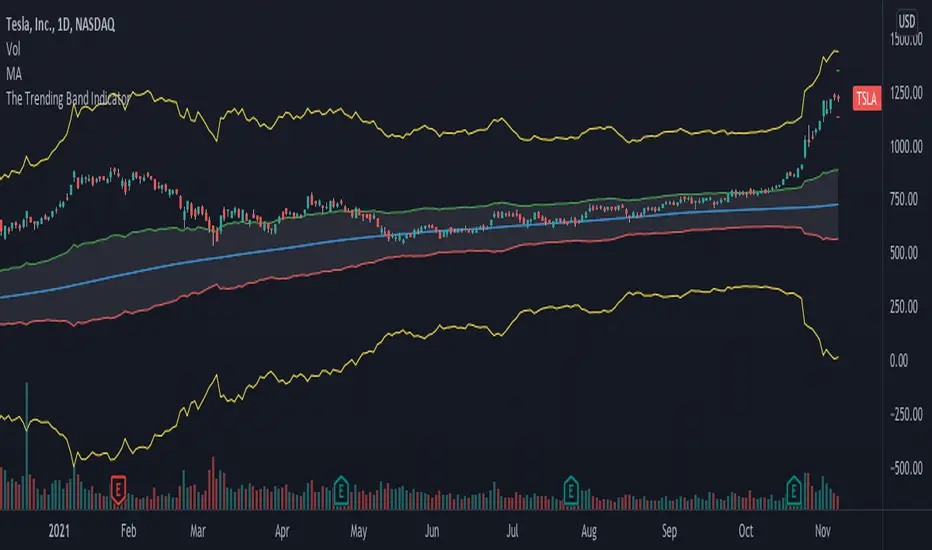The width and height of the screenshot is (932, 550).
Task: Select the Vol indicator legend
Action: click(x=13, y=49)
